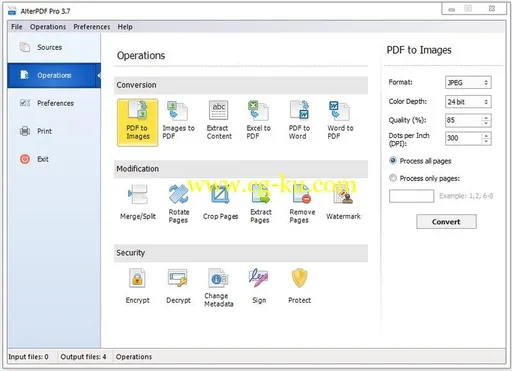Select the Sign PDF tool
Image resolution: width=512 pixels, height=371 pixels.
(x=259, y=286)
